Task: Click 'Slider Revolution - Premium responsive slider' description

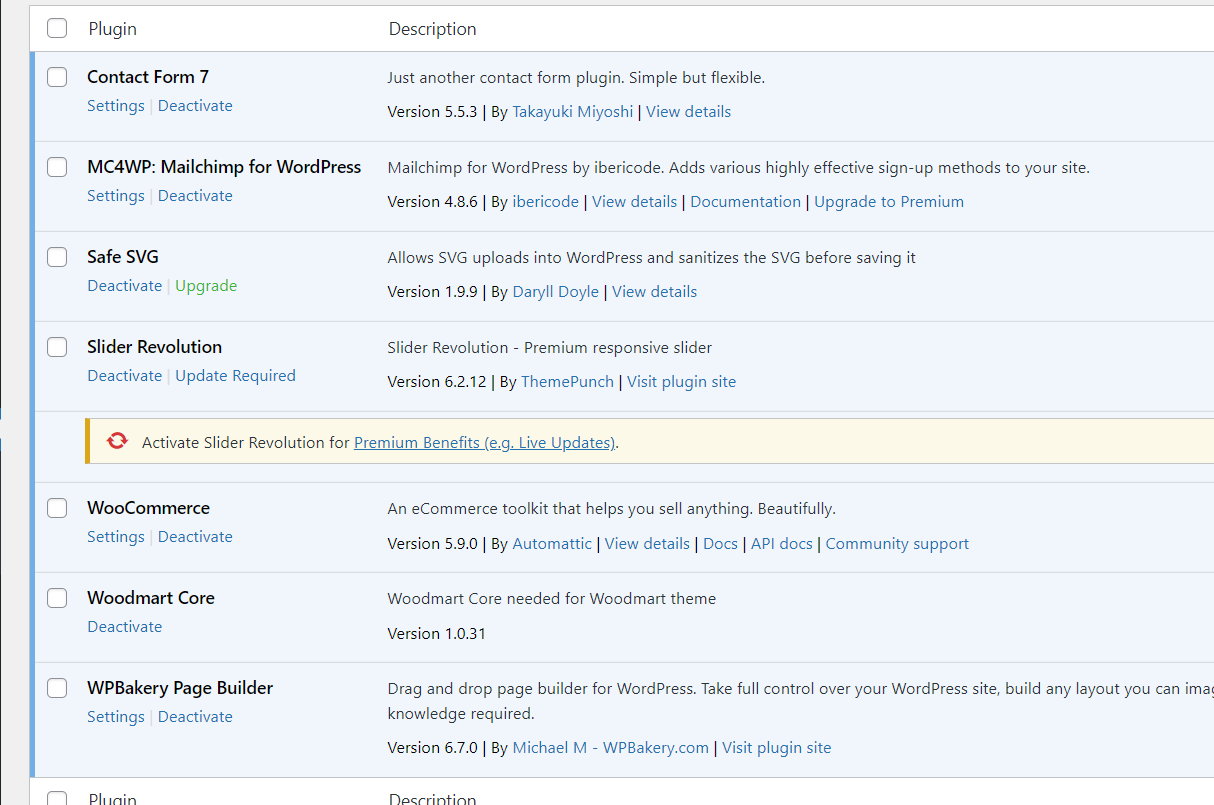Action: pos(550,348)
